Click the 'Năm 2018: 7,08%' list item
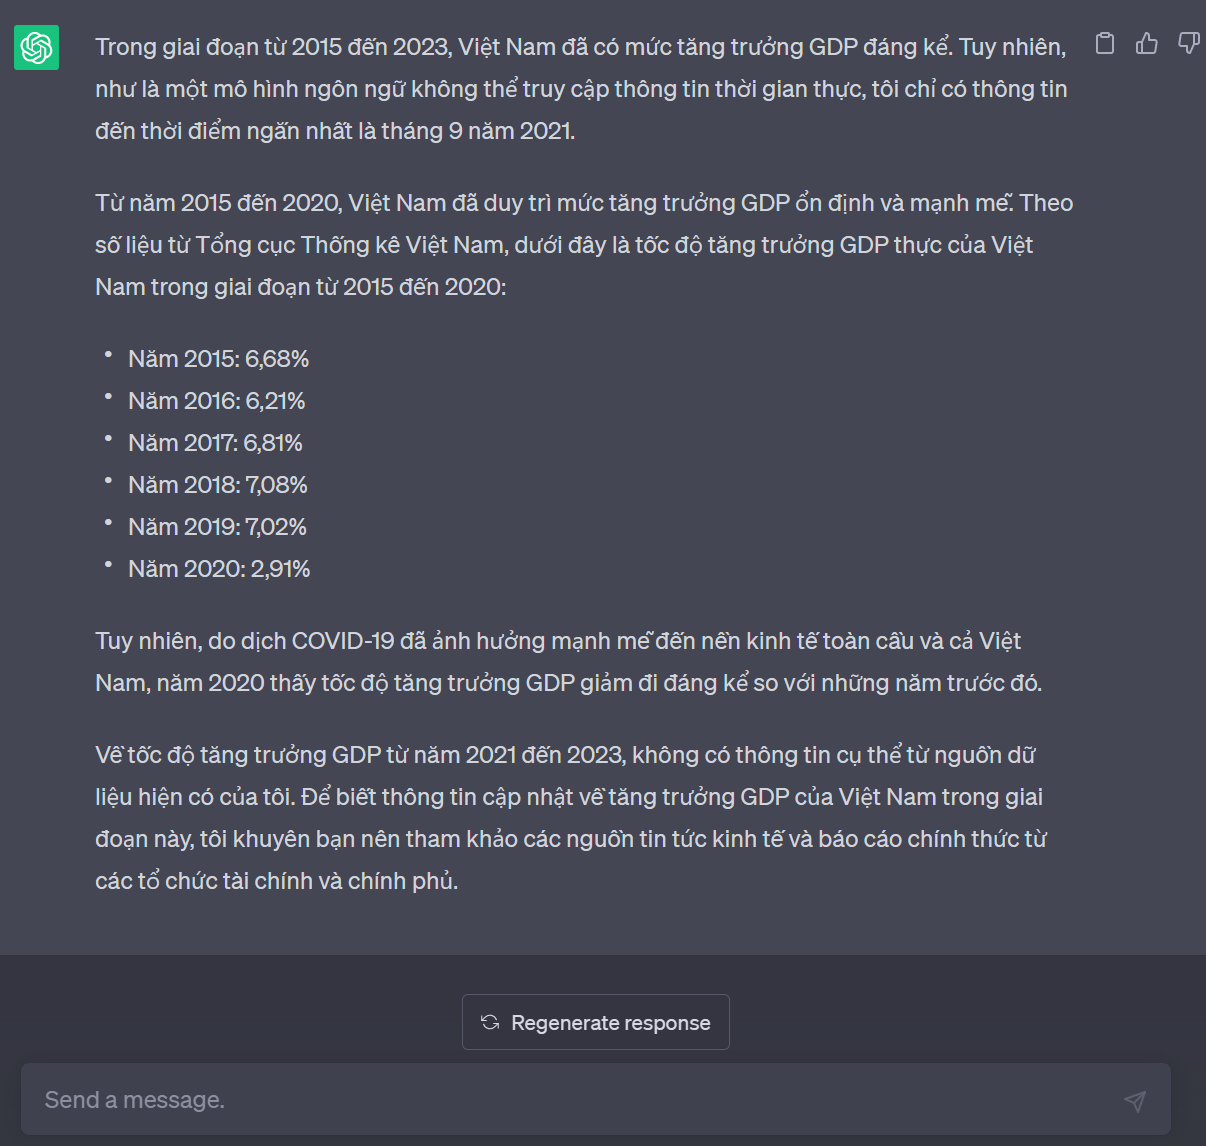 218,485
